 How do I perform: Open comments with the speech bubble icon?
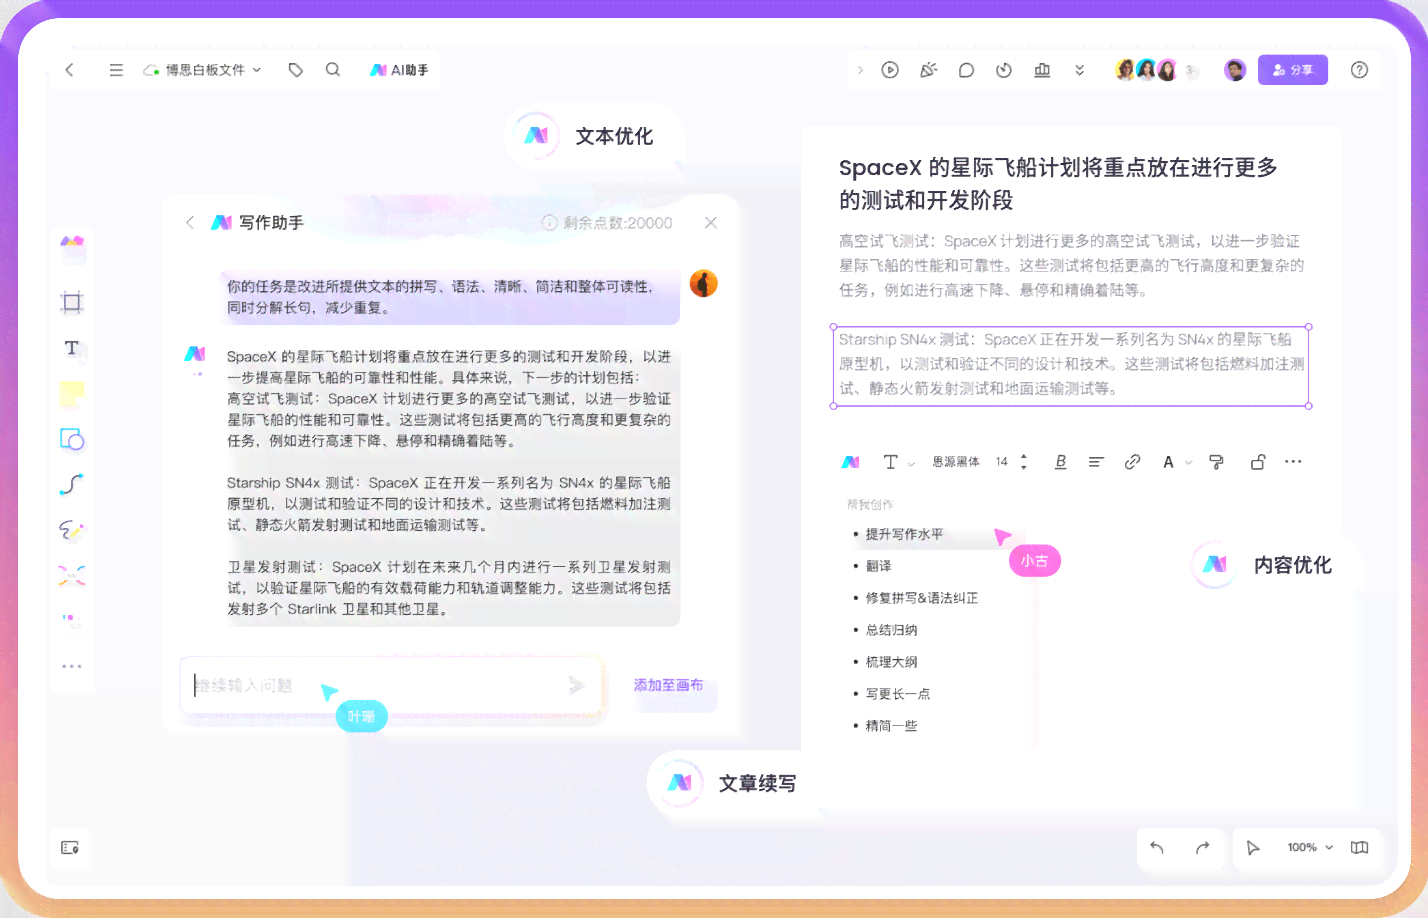pos(966,70)
